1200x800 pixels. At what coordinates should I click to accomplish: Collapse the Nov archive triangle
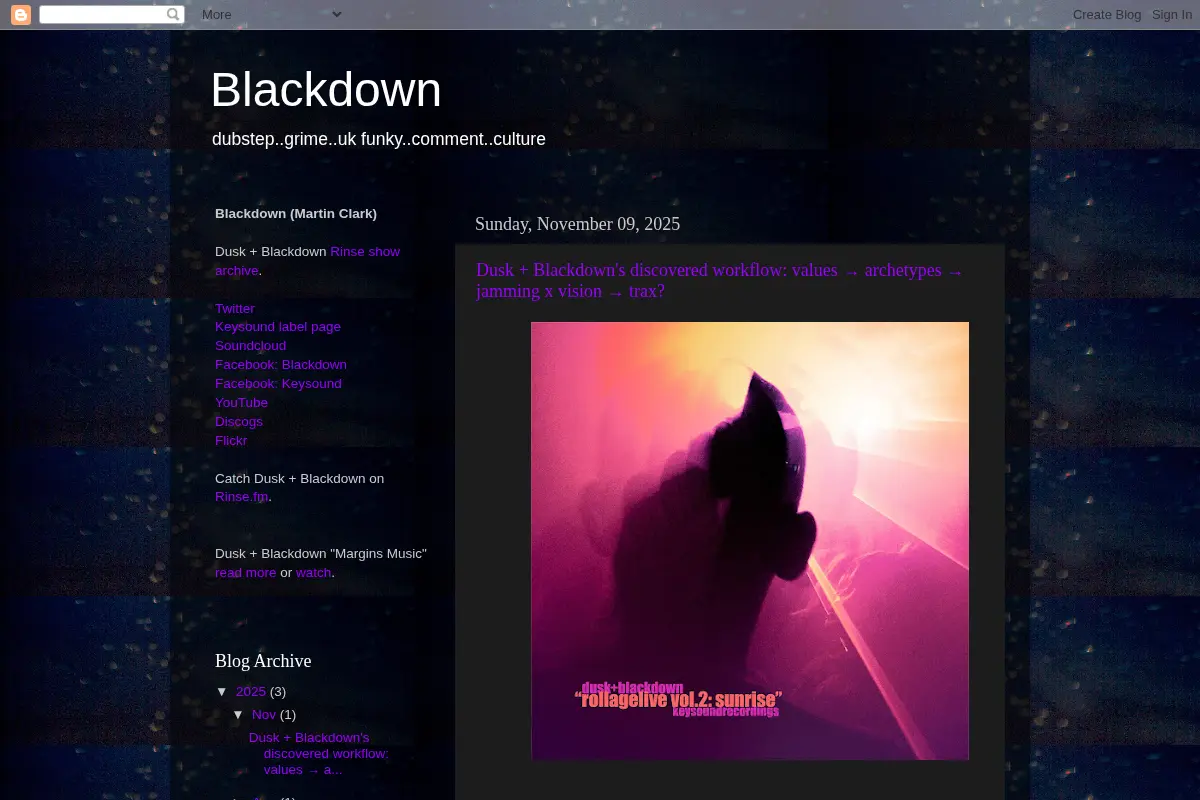[238, 714]
